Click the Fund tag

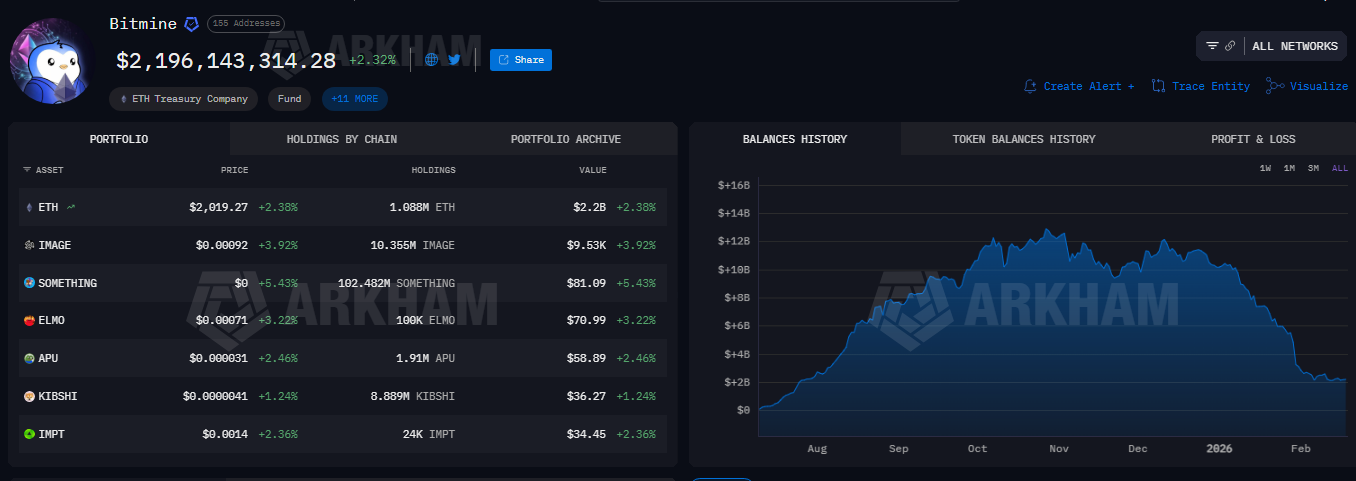[289, 99]
